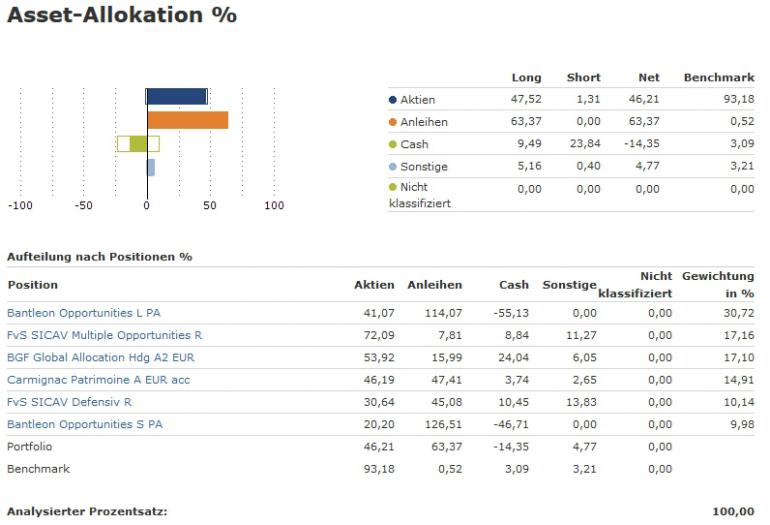This screenshot has height=525, width=770.
Task: Click the Long column header
Action: pyautogui.click(x=526, y=77)
